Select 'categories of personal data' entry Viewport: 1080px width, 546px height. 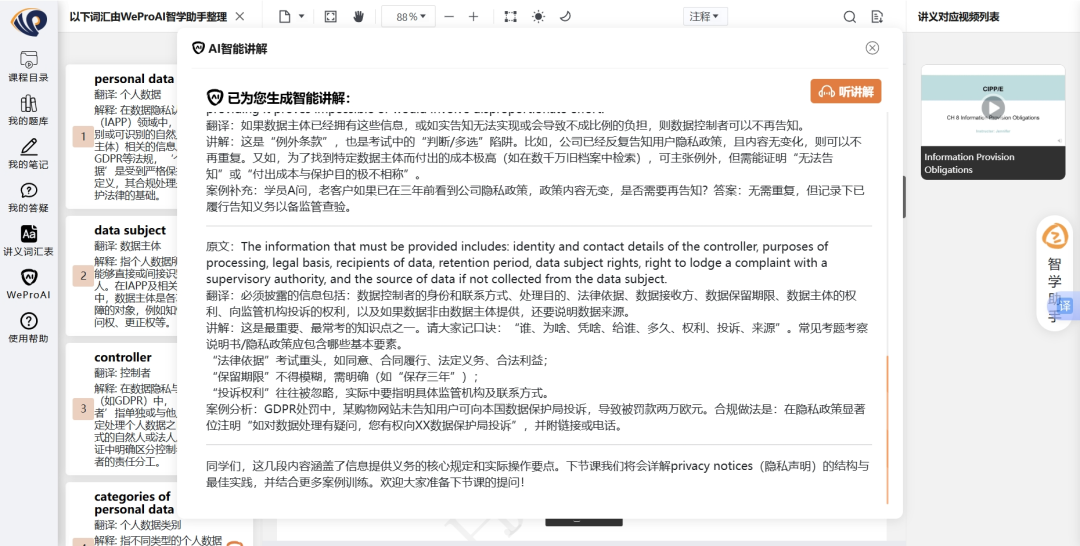click(134, 503)
